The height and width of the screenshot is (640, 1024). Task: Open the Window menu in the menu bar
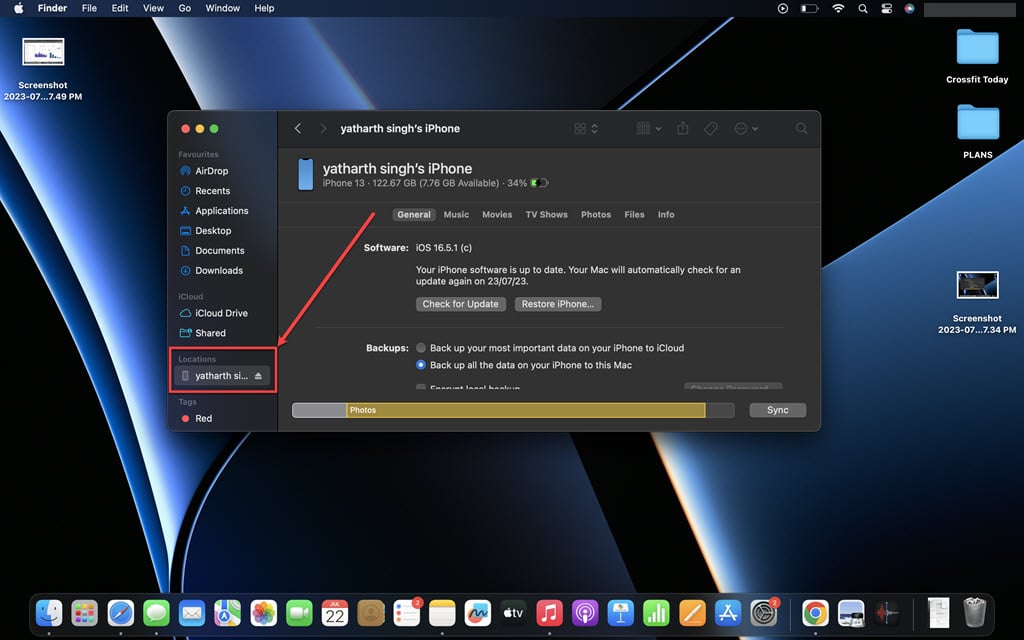coord(223,8)
